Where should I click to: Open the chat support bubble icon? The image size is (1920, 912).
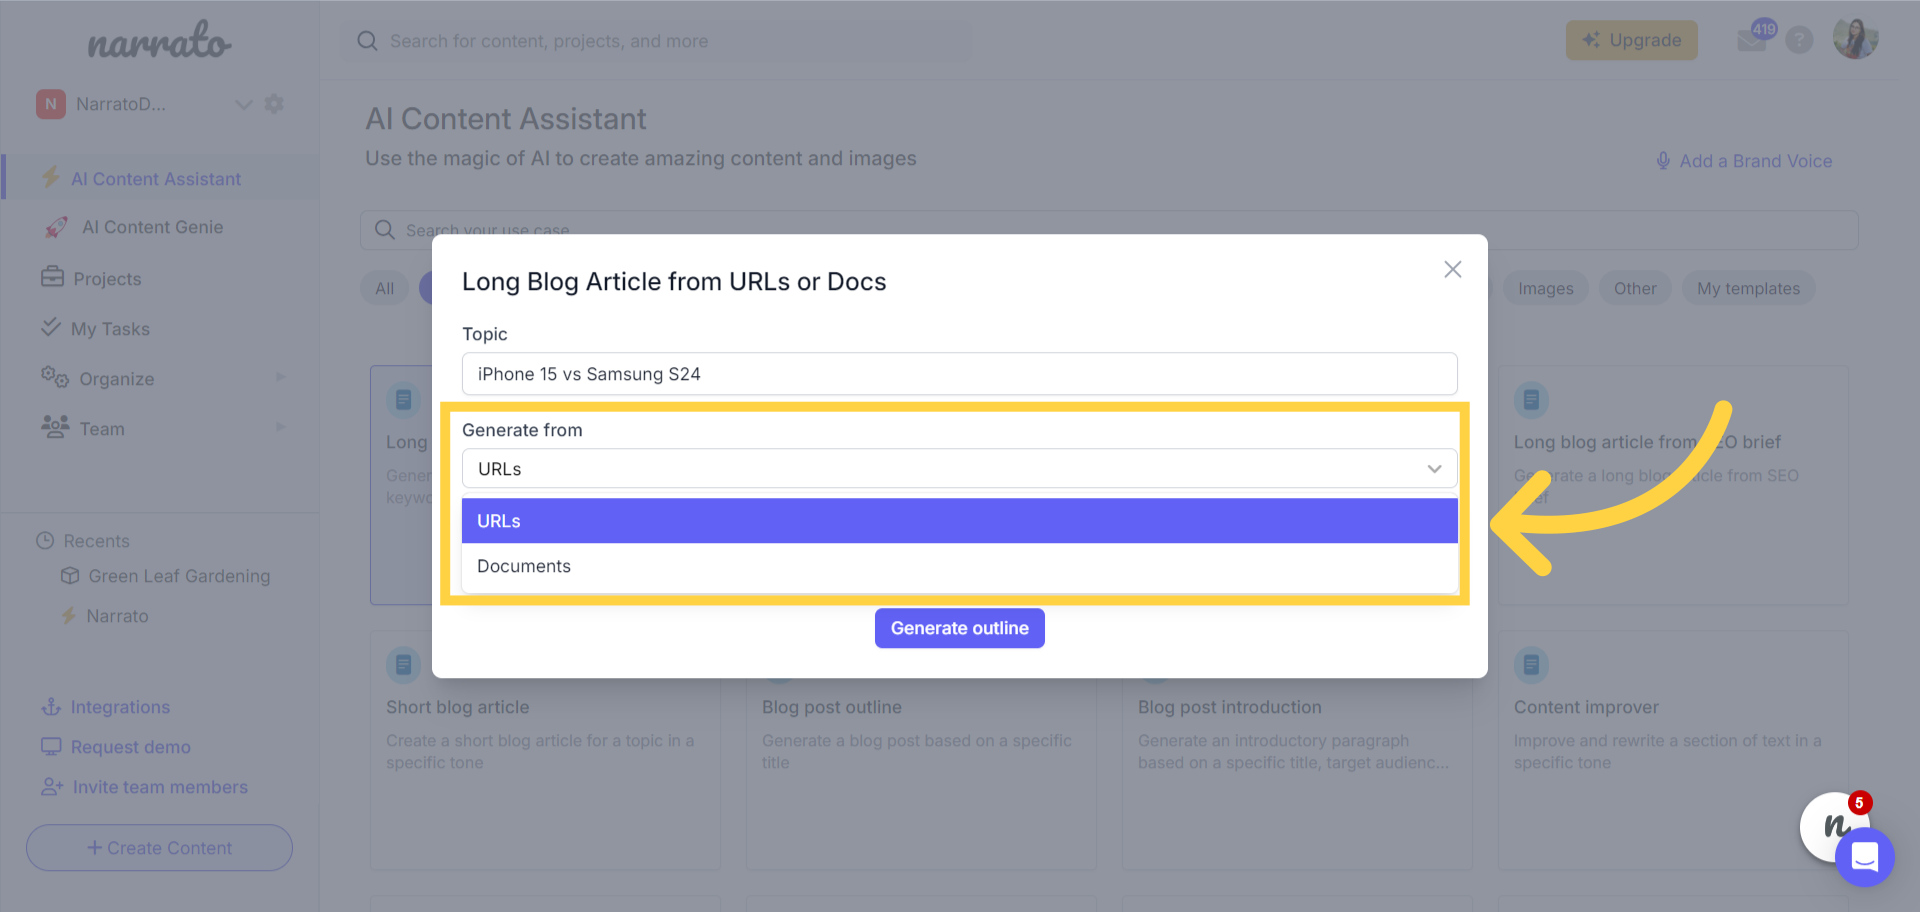1864,857
